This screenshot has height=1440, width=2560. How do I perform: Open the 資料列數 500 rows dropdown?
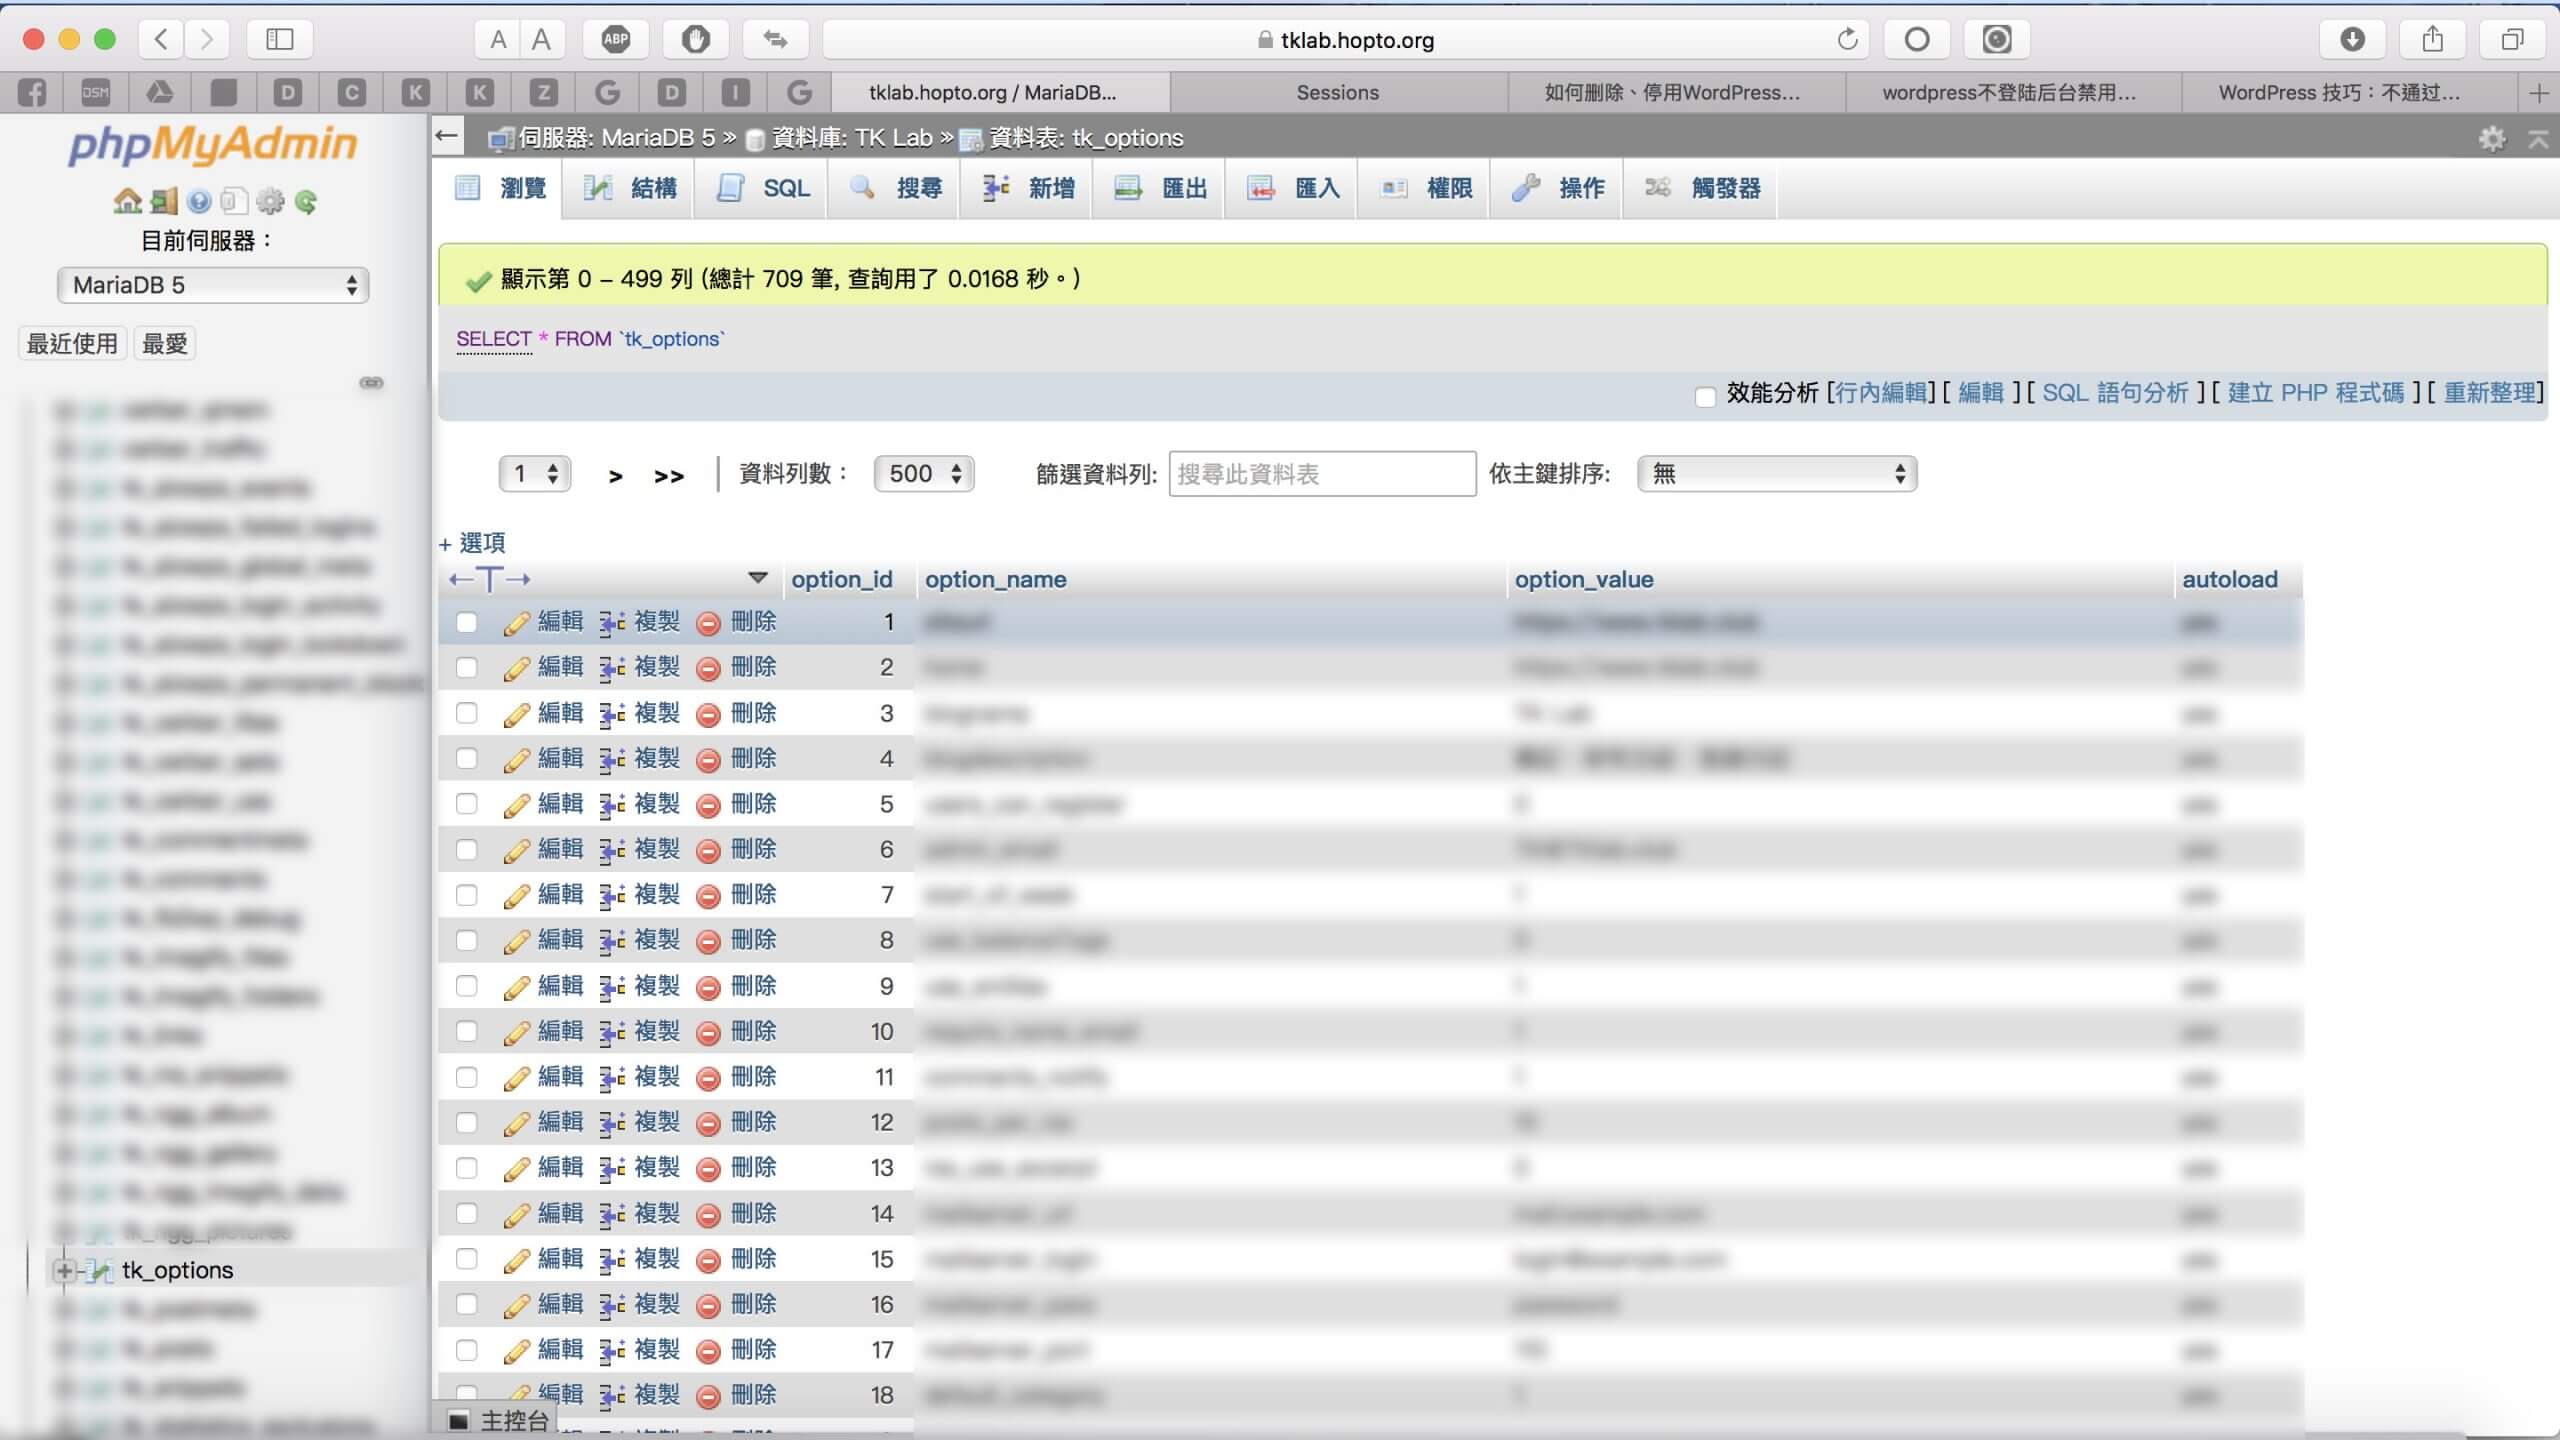pos(924,473)
